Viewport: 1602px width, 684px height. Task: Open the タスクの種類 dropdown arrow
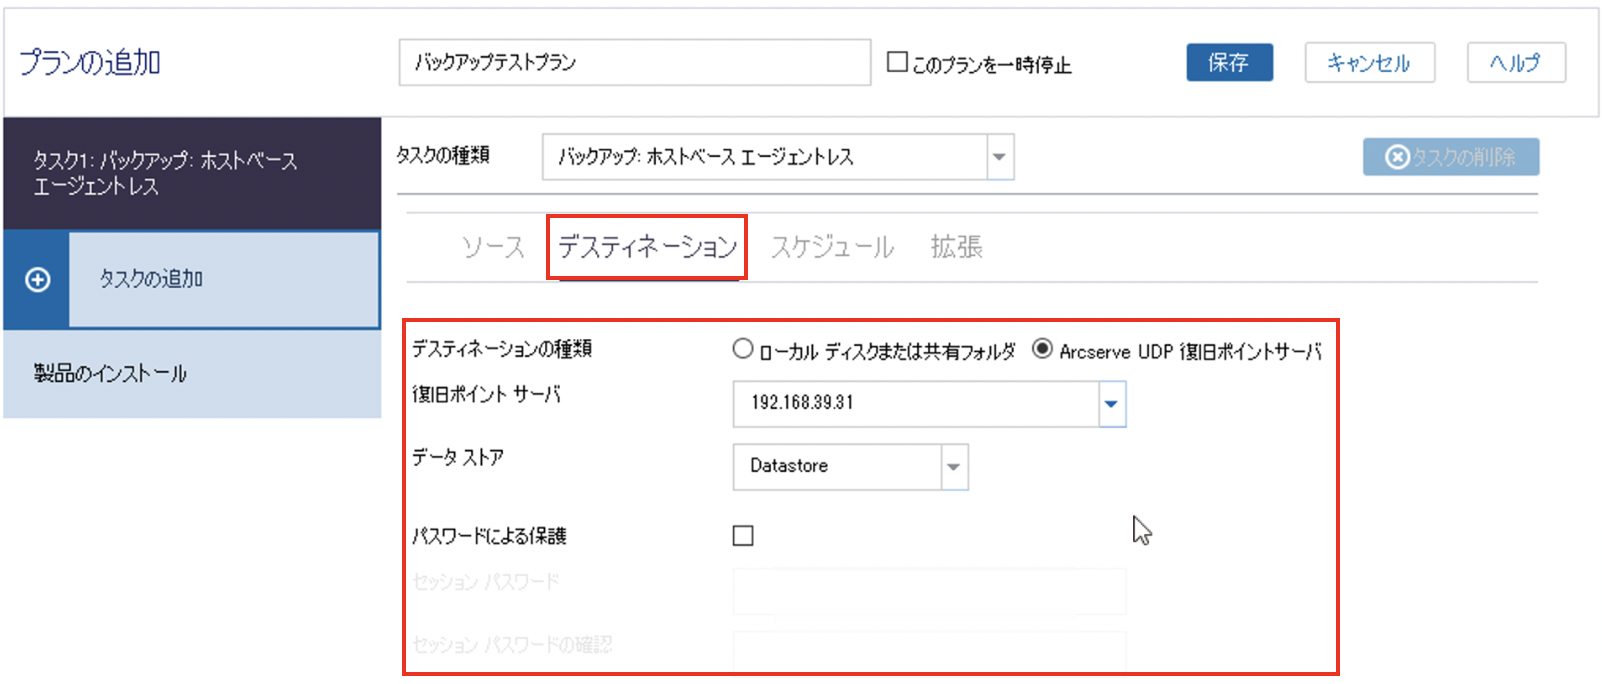[x=1000, y=157]
